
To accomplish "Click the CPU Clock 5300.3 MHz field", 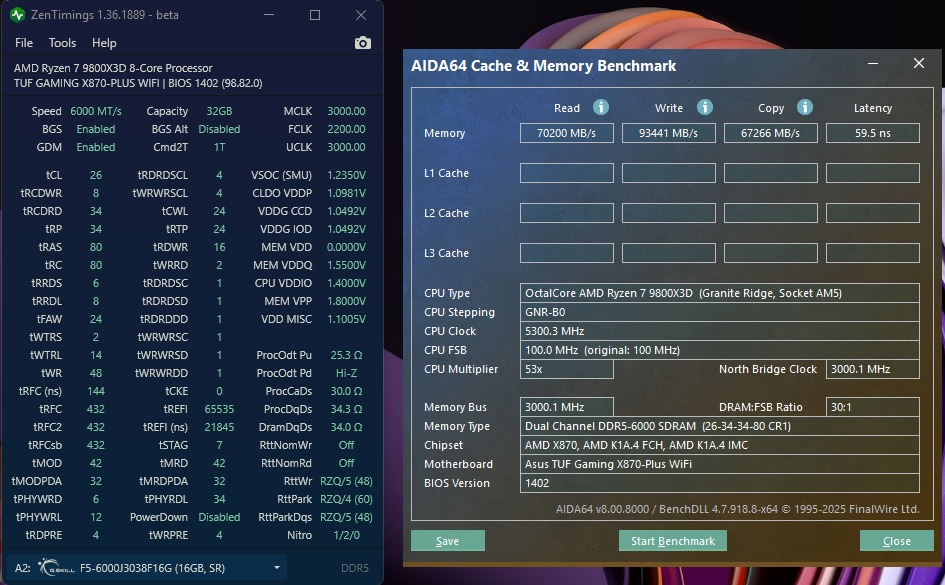I will 720,331.
